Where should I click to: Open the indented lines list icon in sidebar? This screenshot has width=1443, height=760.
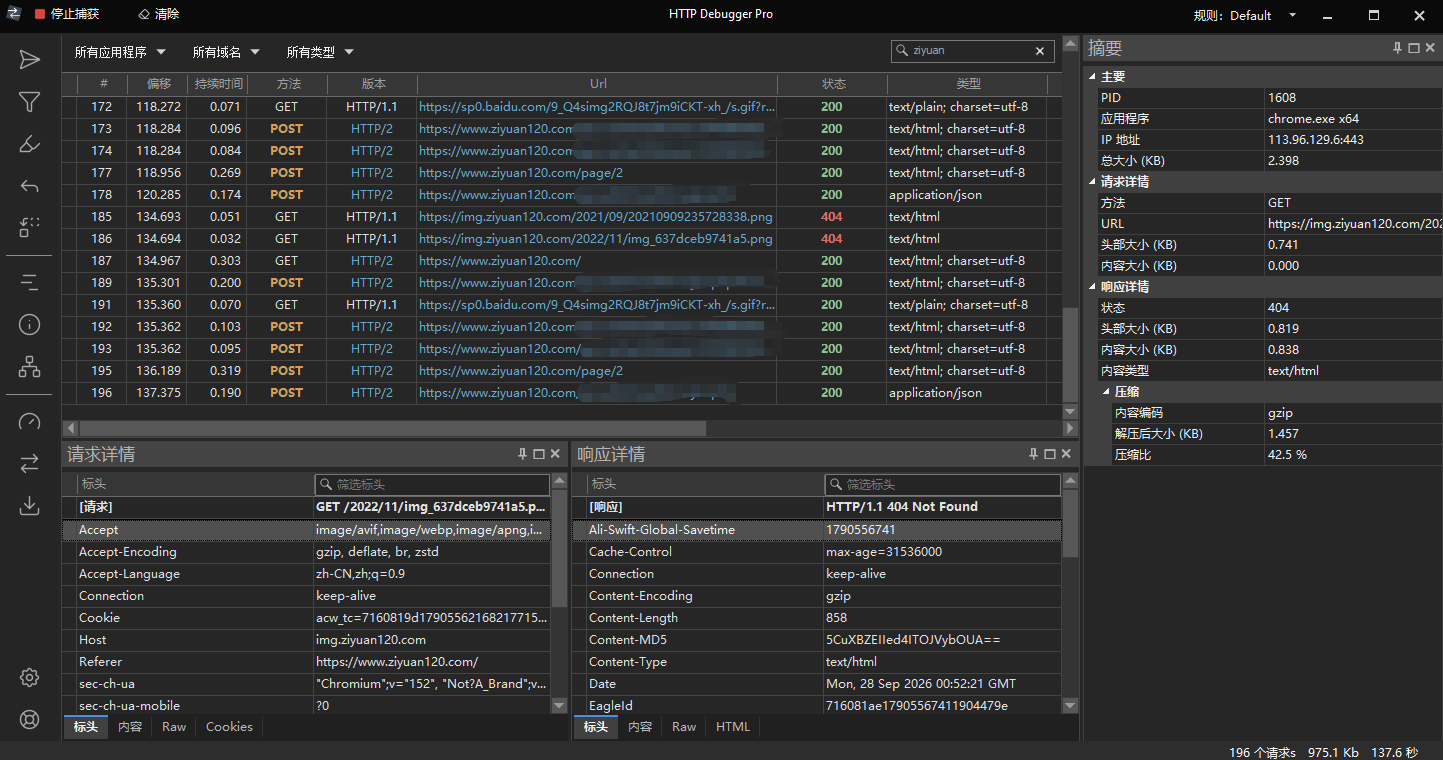[30, 282]
